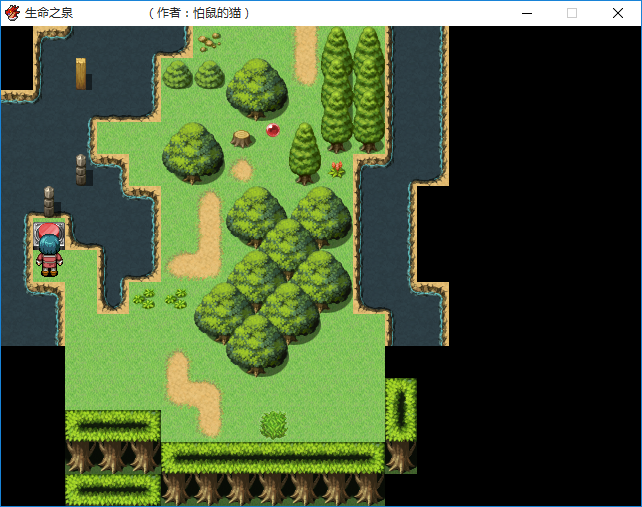
Task: Minimize the game window
Action: (527, 13)
